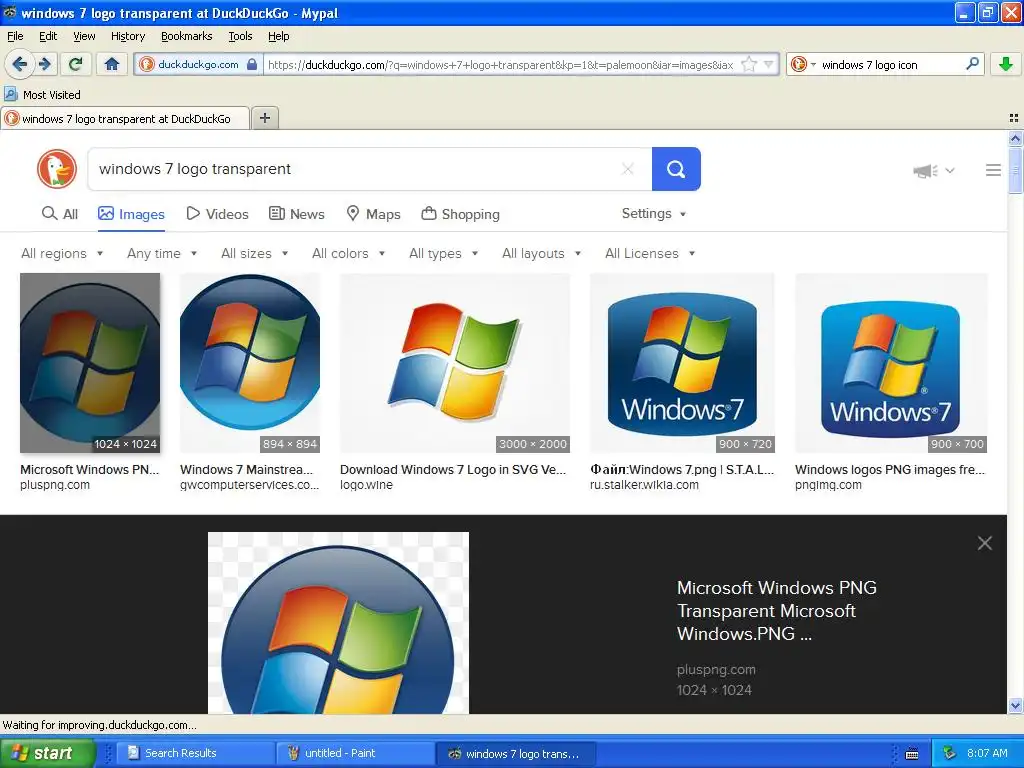
Task: Submit search with blue magnifier button
Action: [676, 169]
